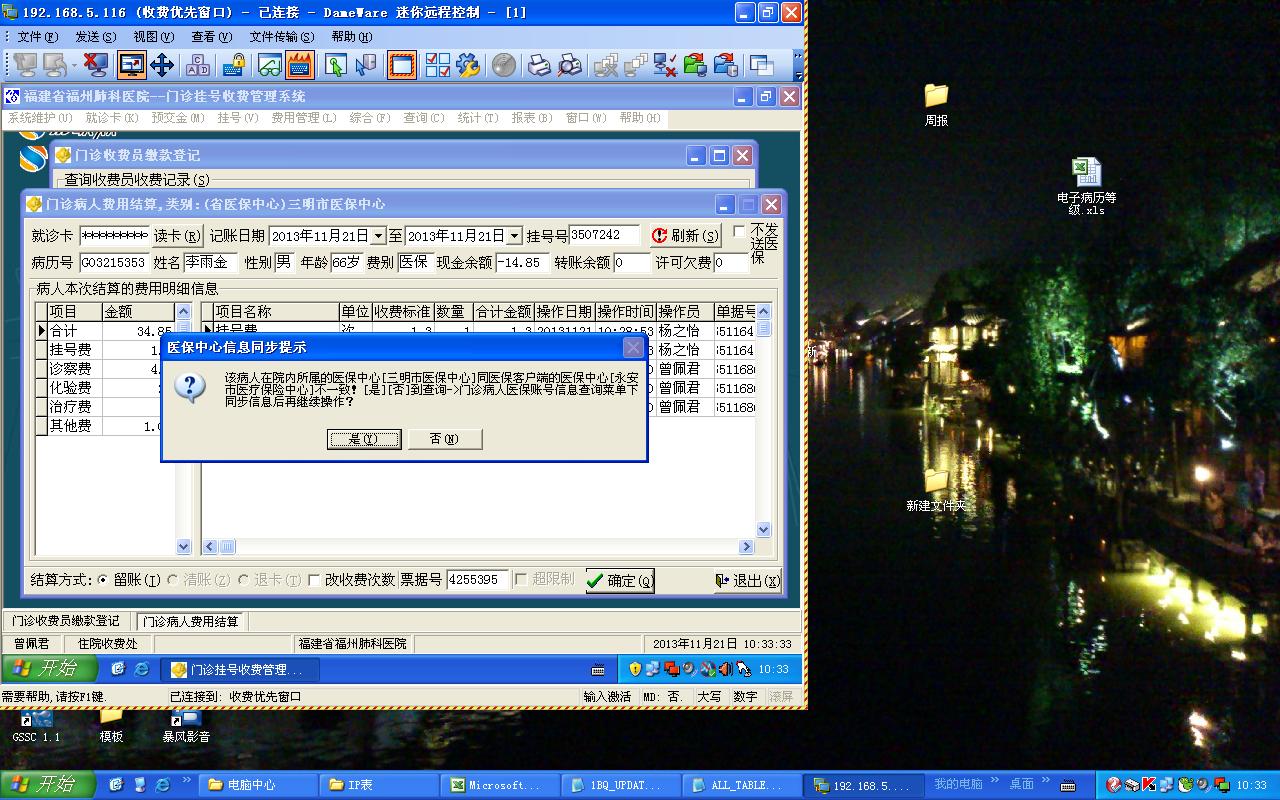Select the 电子病历等级.xls desktop file
Screen dimensions: 1280x800
point(1086,186)
